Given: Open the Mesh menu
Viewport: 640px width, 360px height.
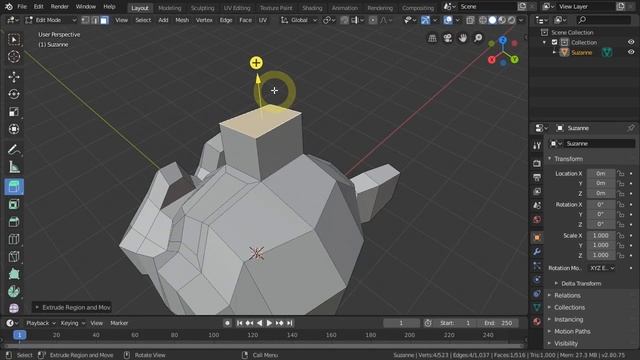Looking at the screenshot, I should (x=182, y=20).
